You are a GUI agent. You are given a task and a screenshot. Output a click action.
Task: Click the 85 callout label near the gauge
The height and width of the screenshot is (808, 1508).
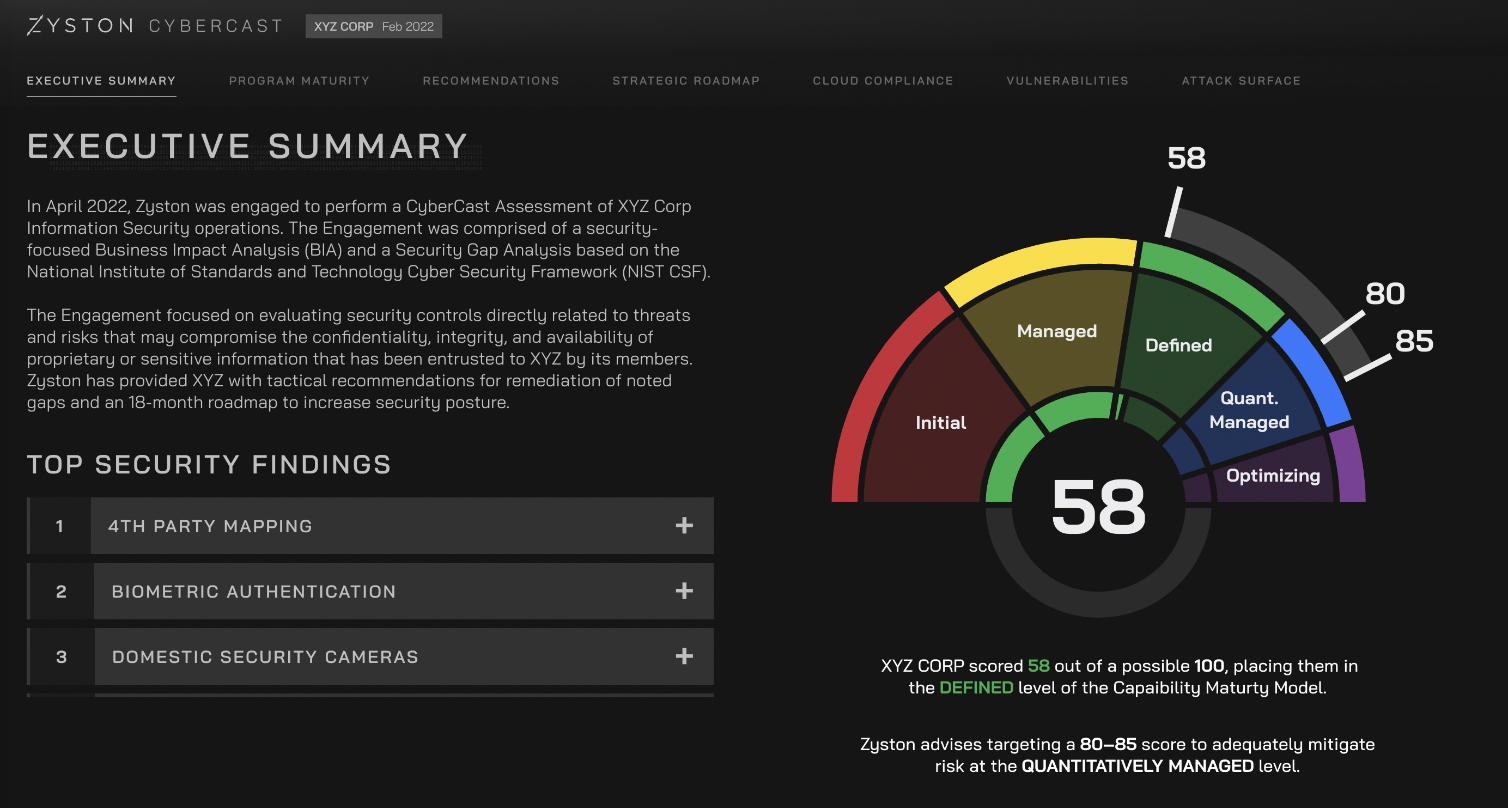[1413, 341]
